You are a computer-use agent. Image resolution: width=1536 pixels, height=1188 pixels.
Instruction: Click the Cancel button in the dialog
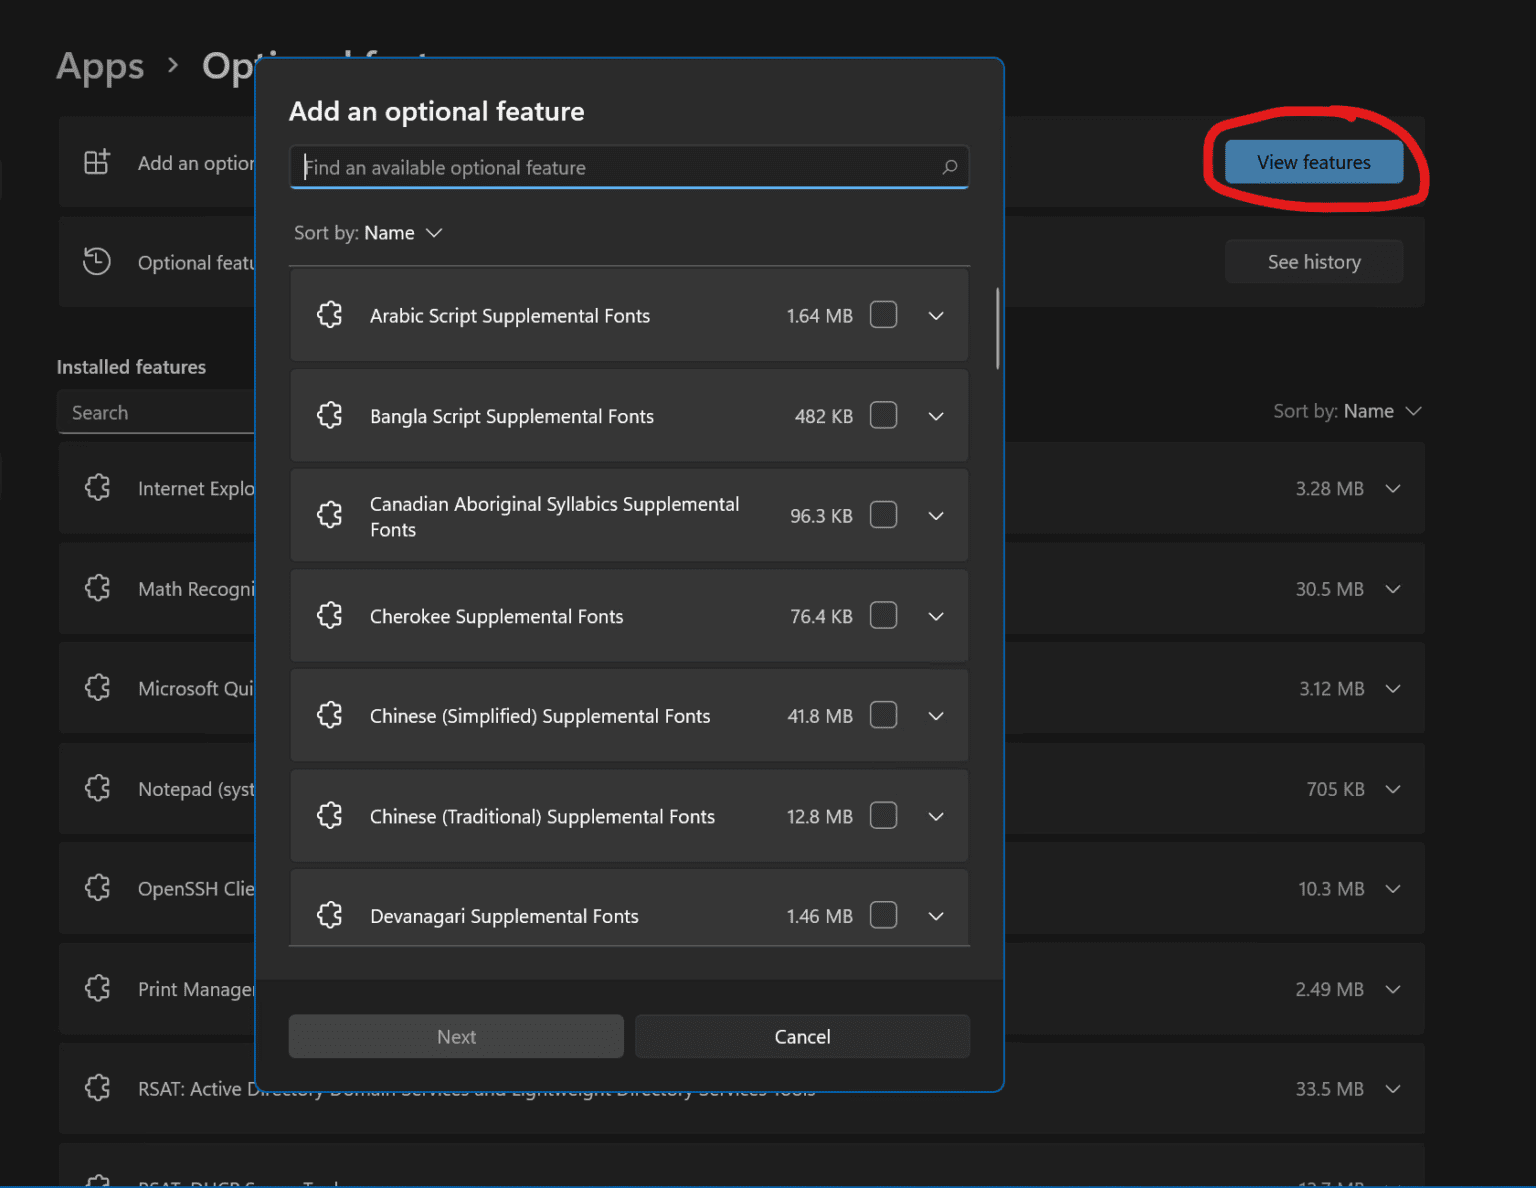pyautogui.click(x=802, y=1036)
